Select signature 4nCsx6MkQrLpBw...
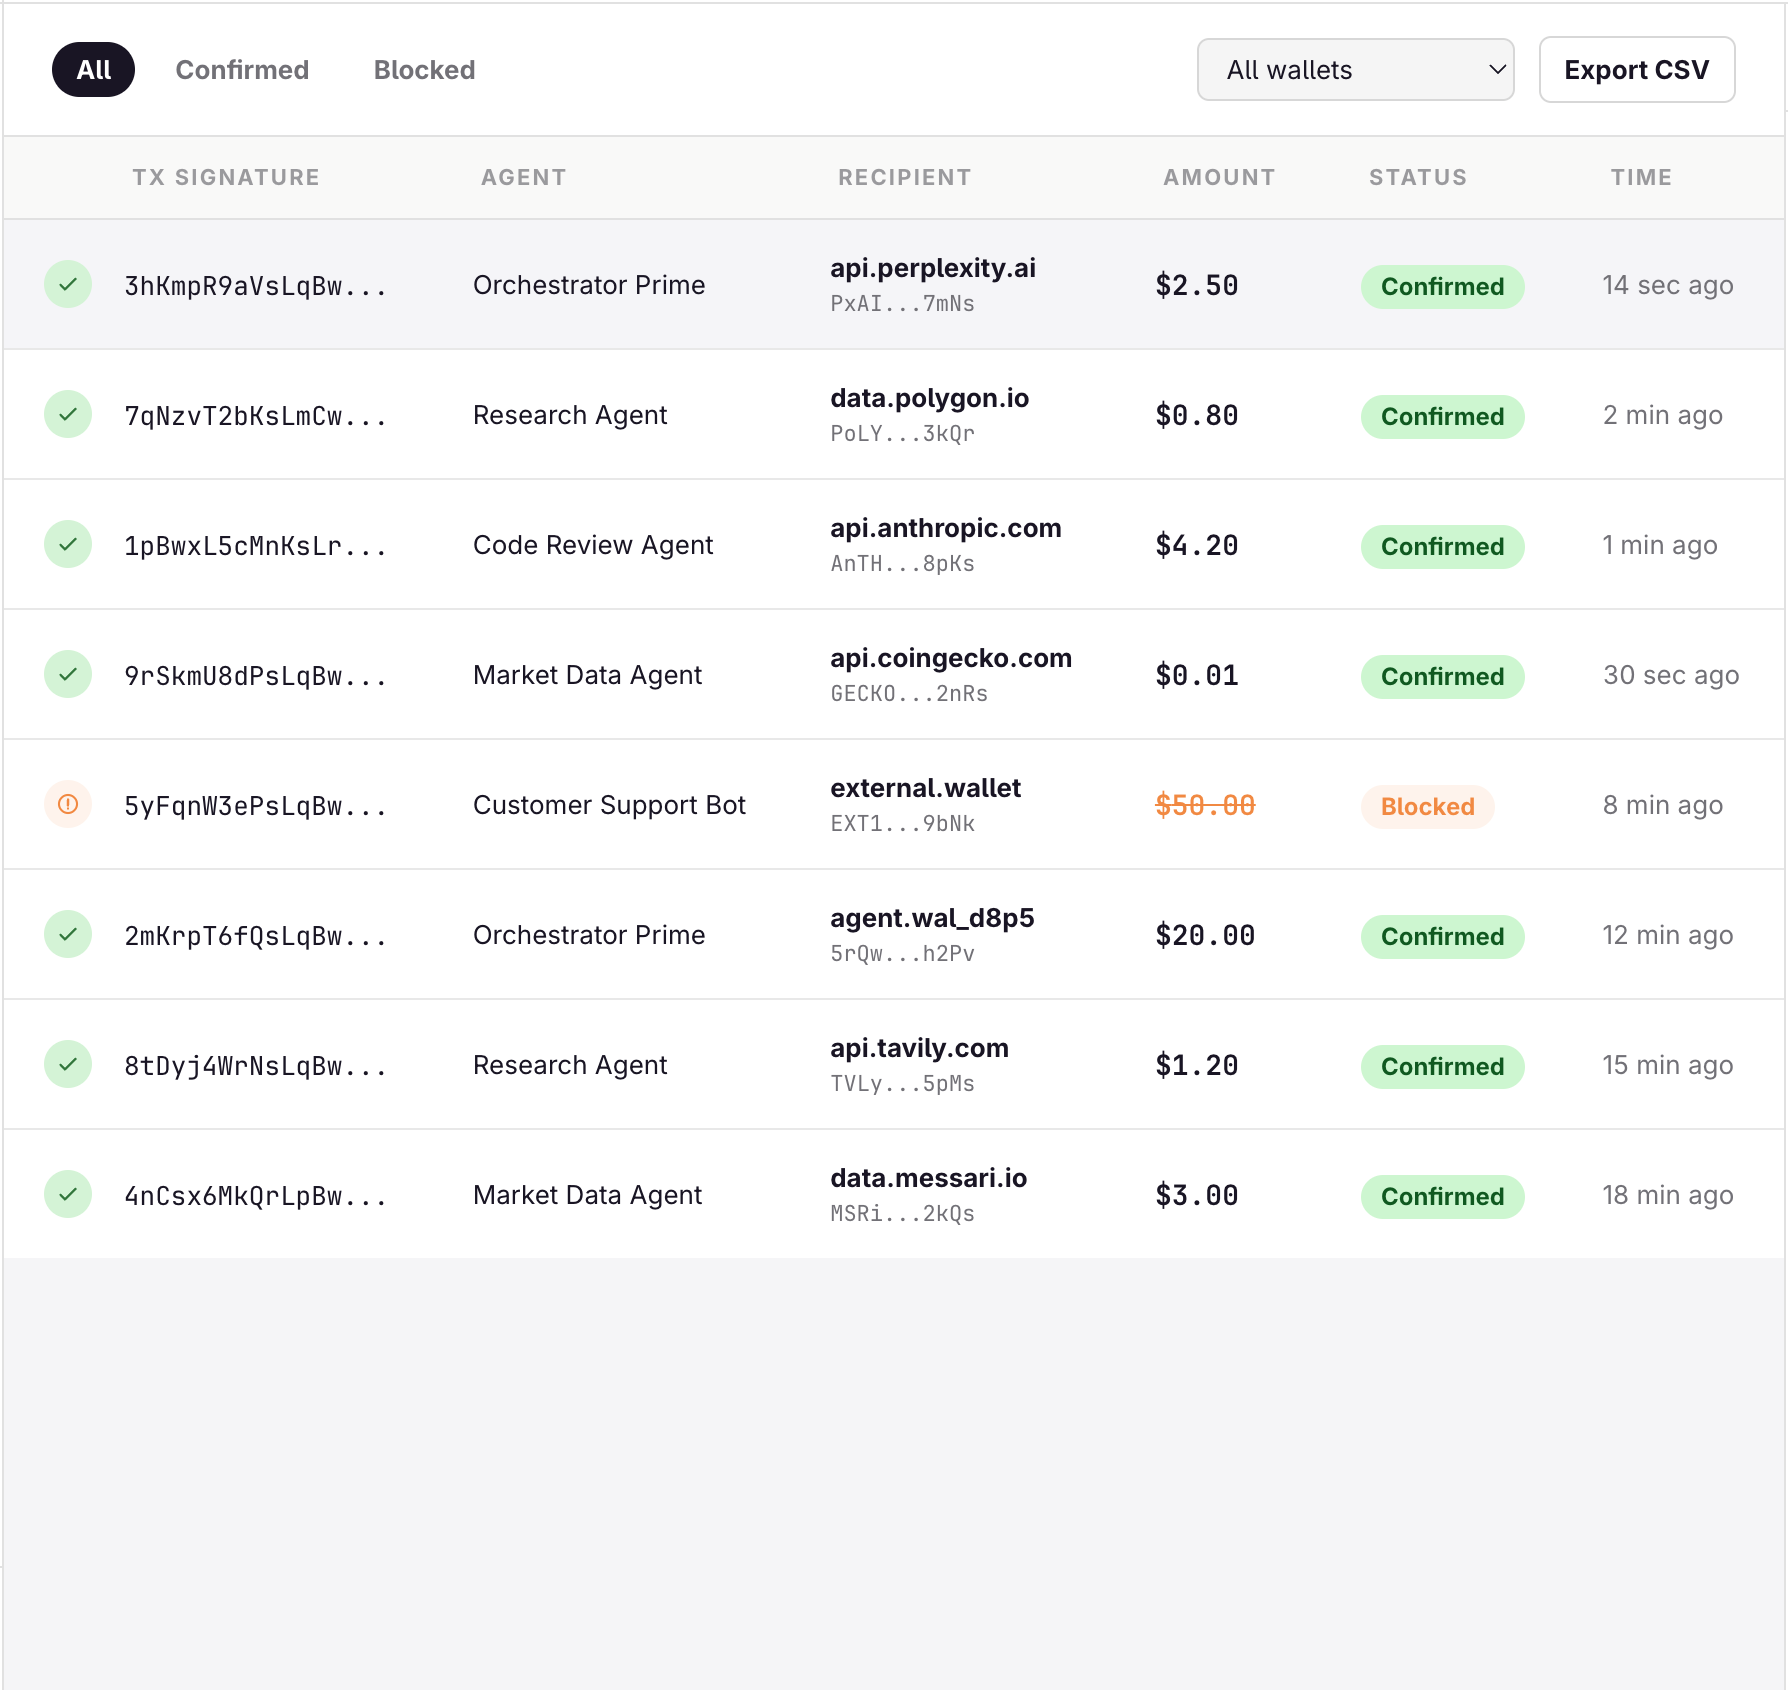The height and width of the screenshot is (1690, 1788). pos(255,1196)
